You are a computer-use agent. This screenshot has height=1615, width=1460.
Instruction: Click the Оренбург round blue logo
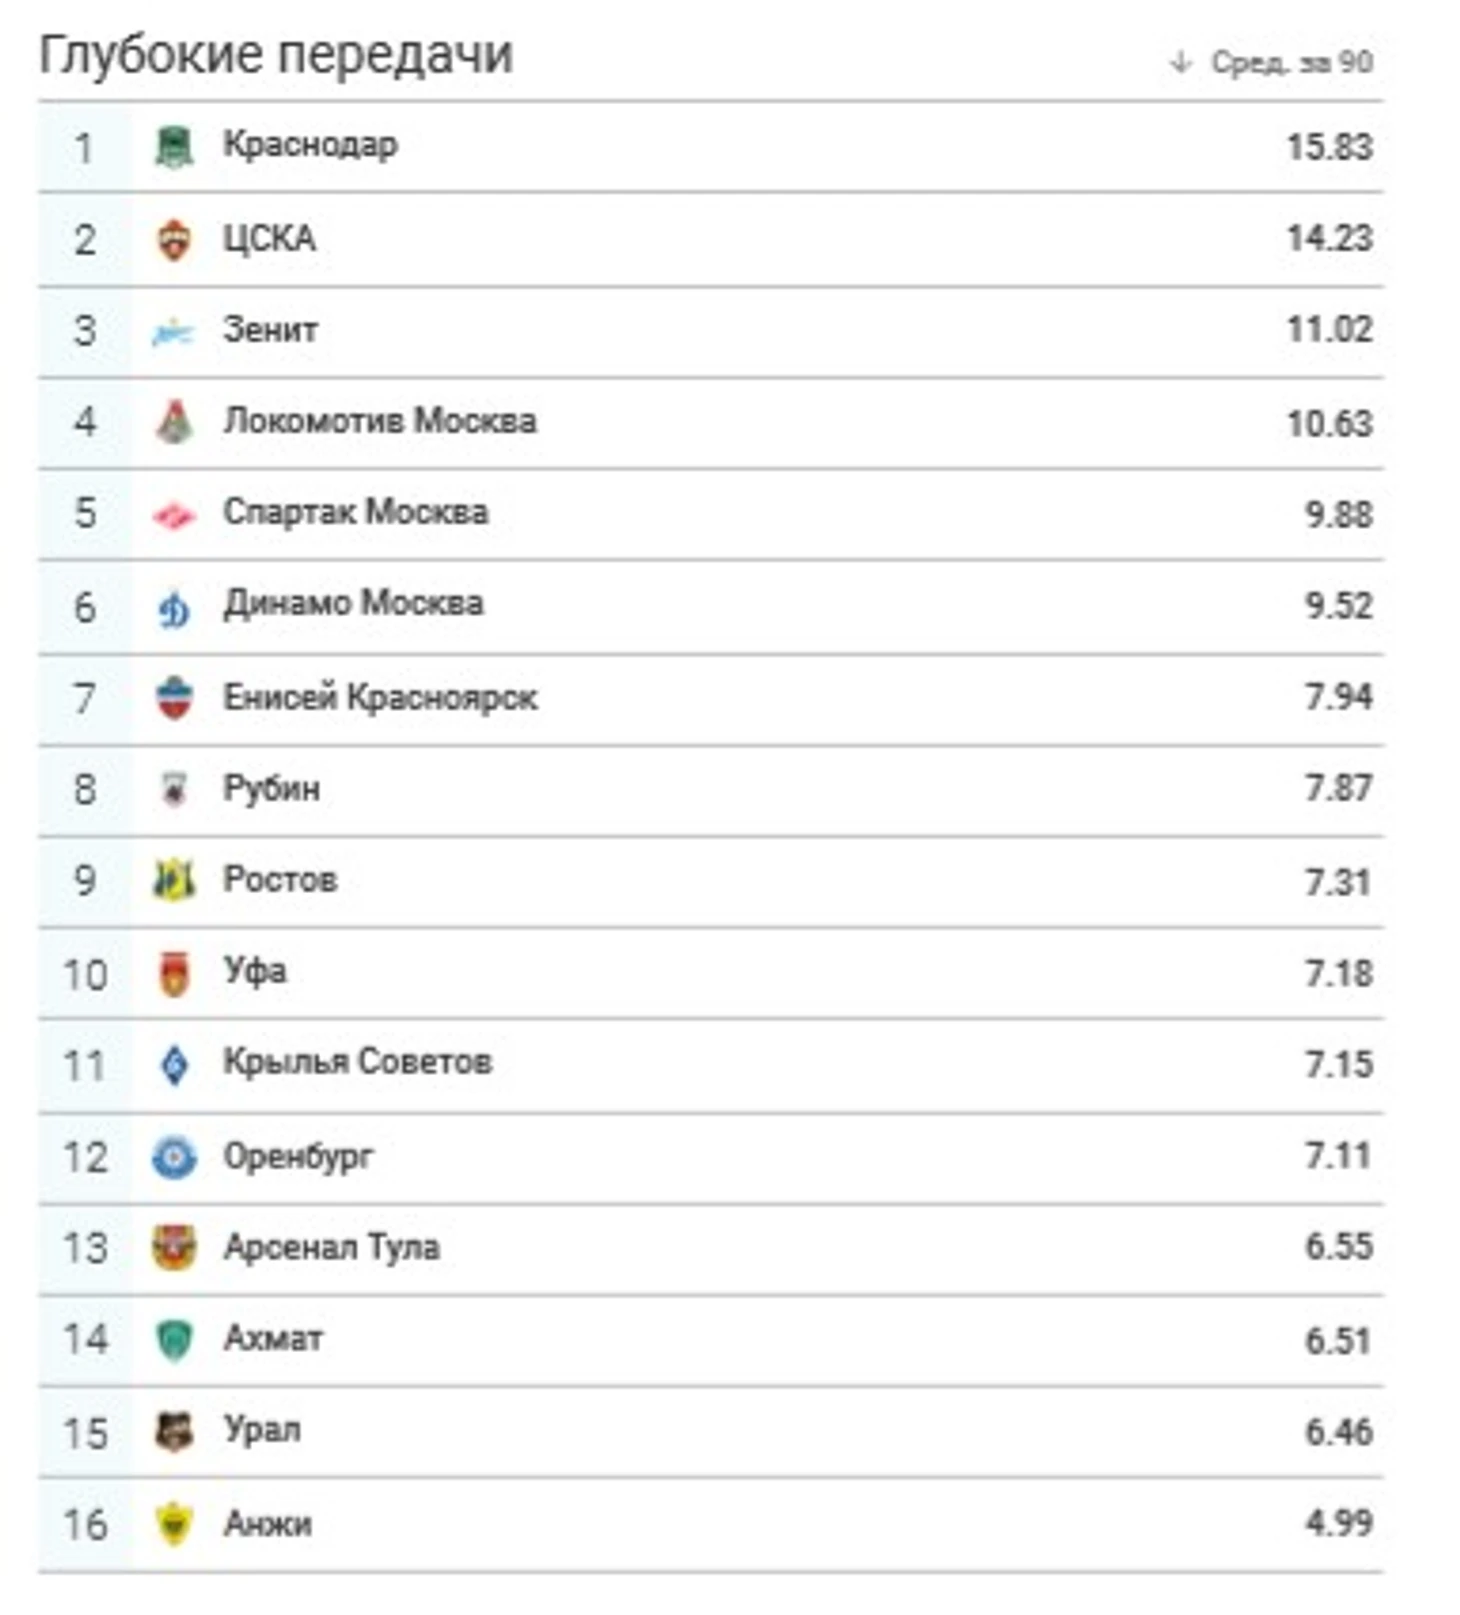pos(174,1157)
